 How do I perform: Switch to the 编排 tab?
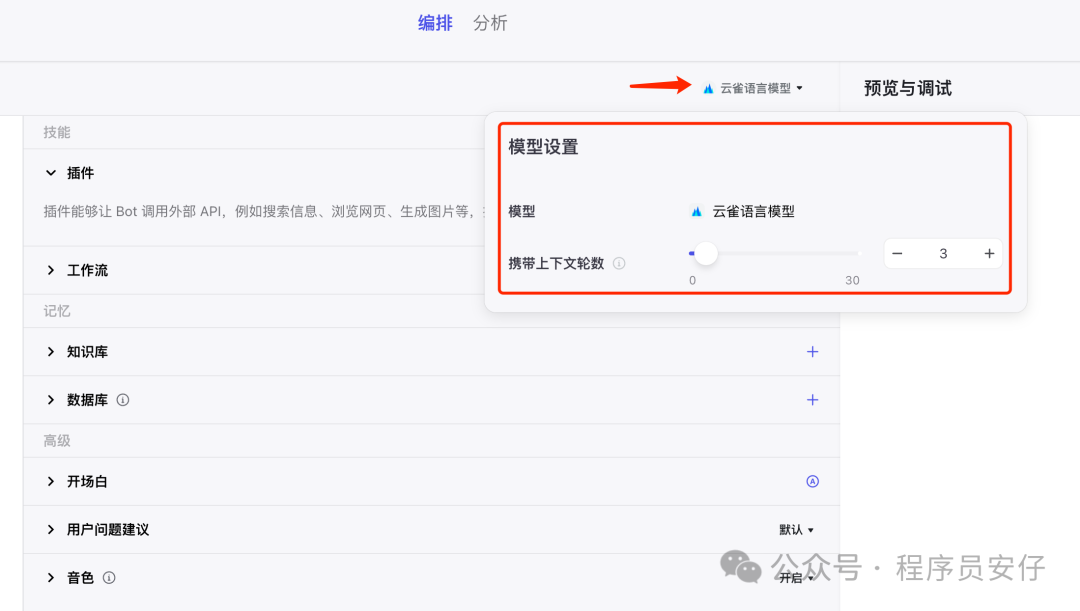click(x=435, y=23)
